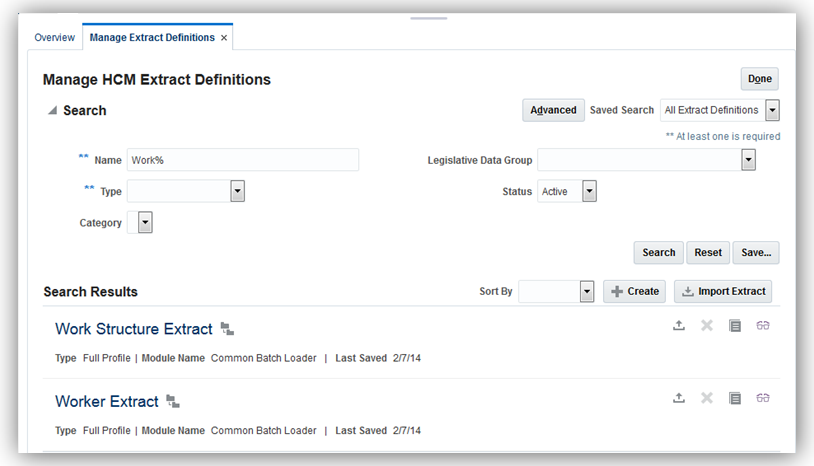
Task: Click hierarchy icon beside Worker Extract
Action: tap(173, 401)
